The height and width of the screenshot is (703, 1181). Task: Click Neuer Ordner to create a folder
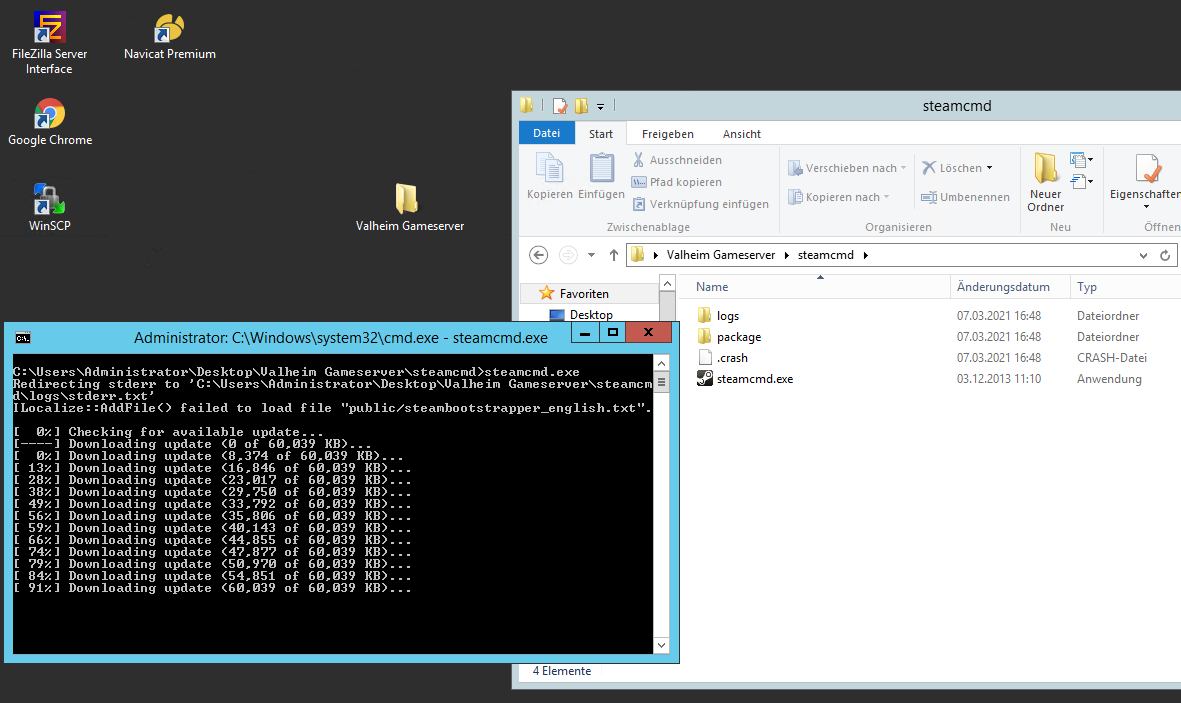pyautogui.click(x=1045, y=178)
